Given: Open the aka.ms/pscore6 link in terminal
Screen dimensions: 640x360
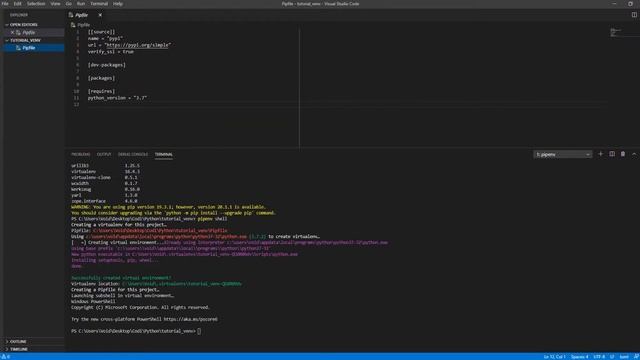Looking at the screenshot, I should (x=191, y=319).
